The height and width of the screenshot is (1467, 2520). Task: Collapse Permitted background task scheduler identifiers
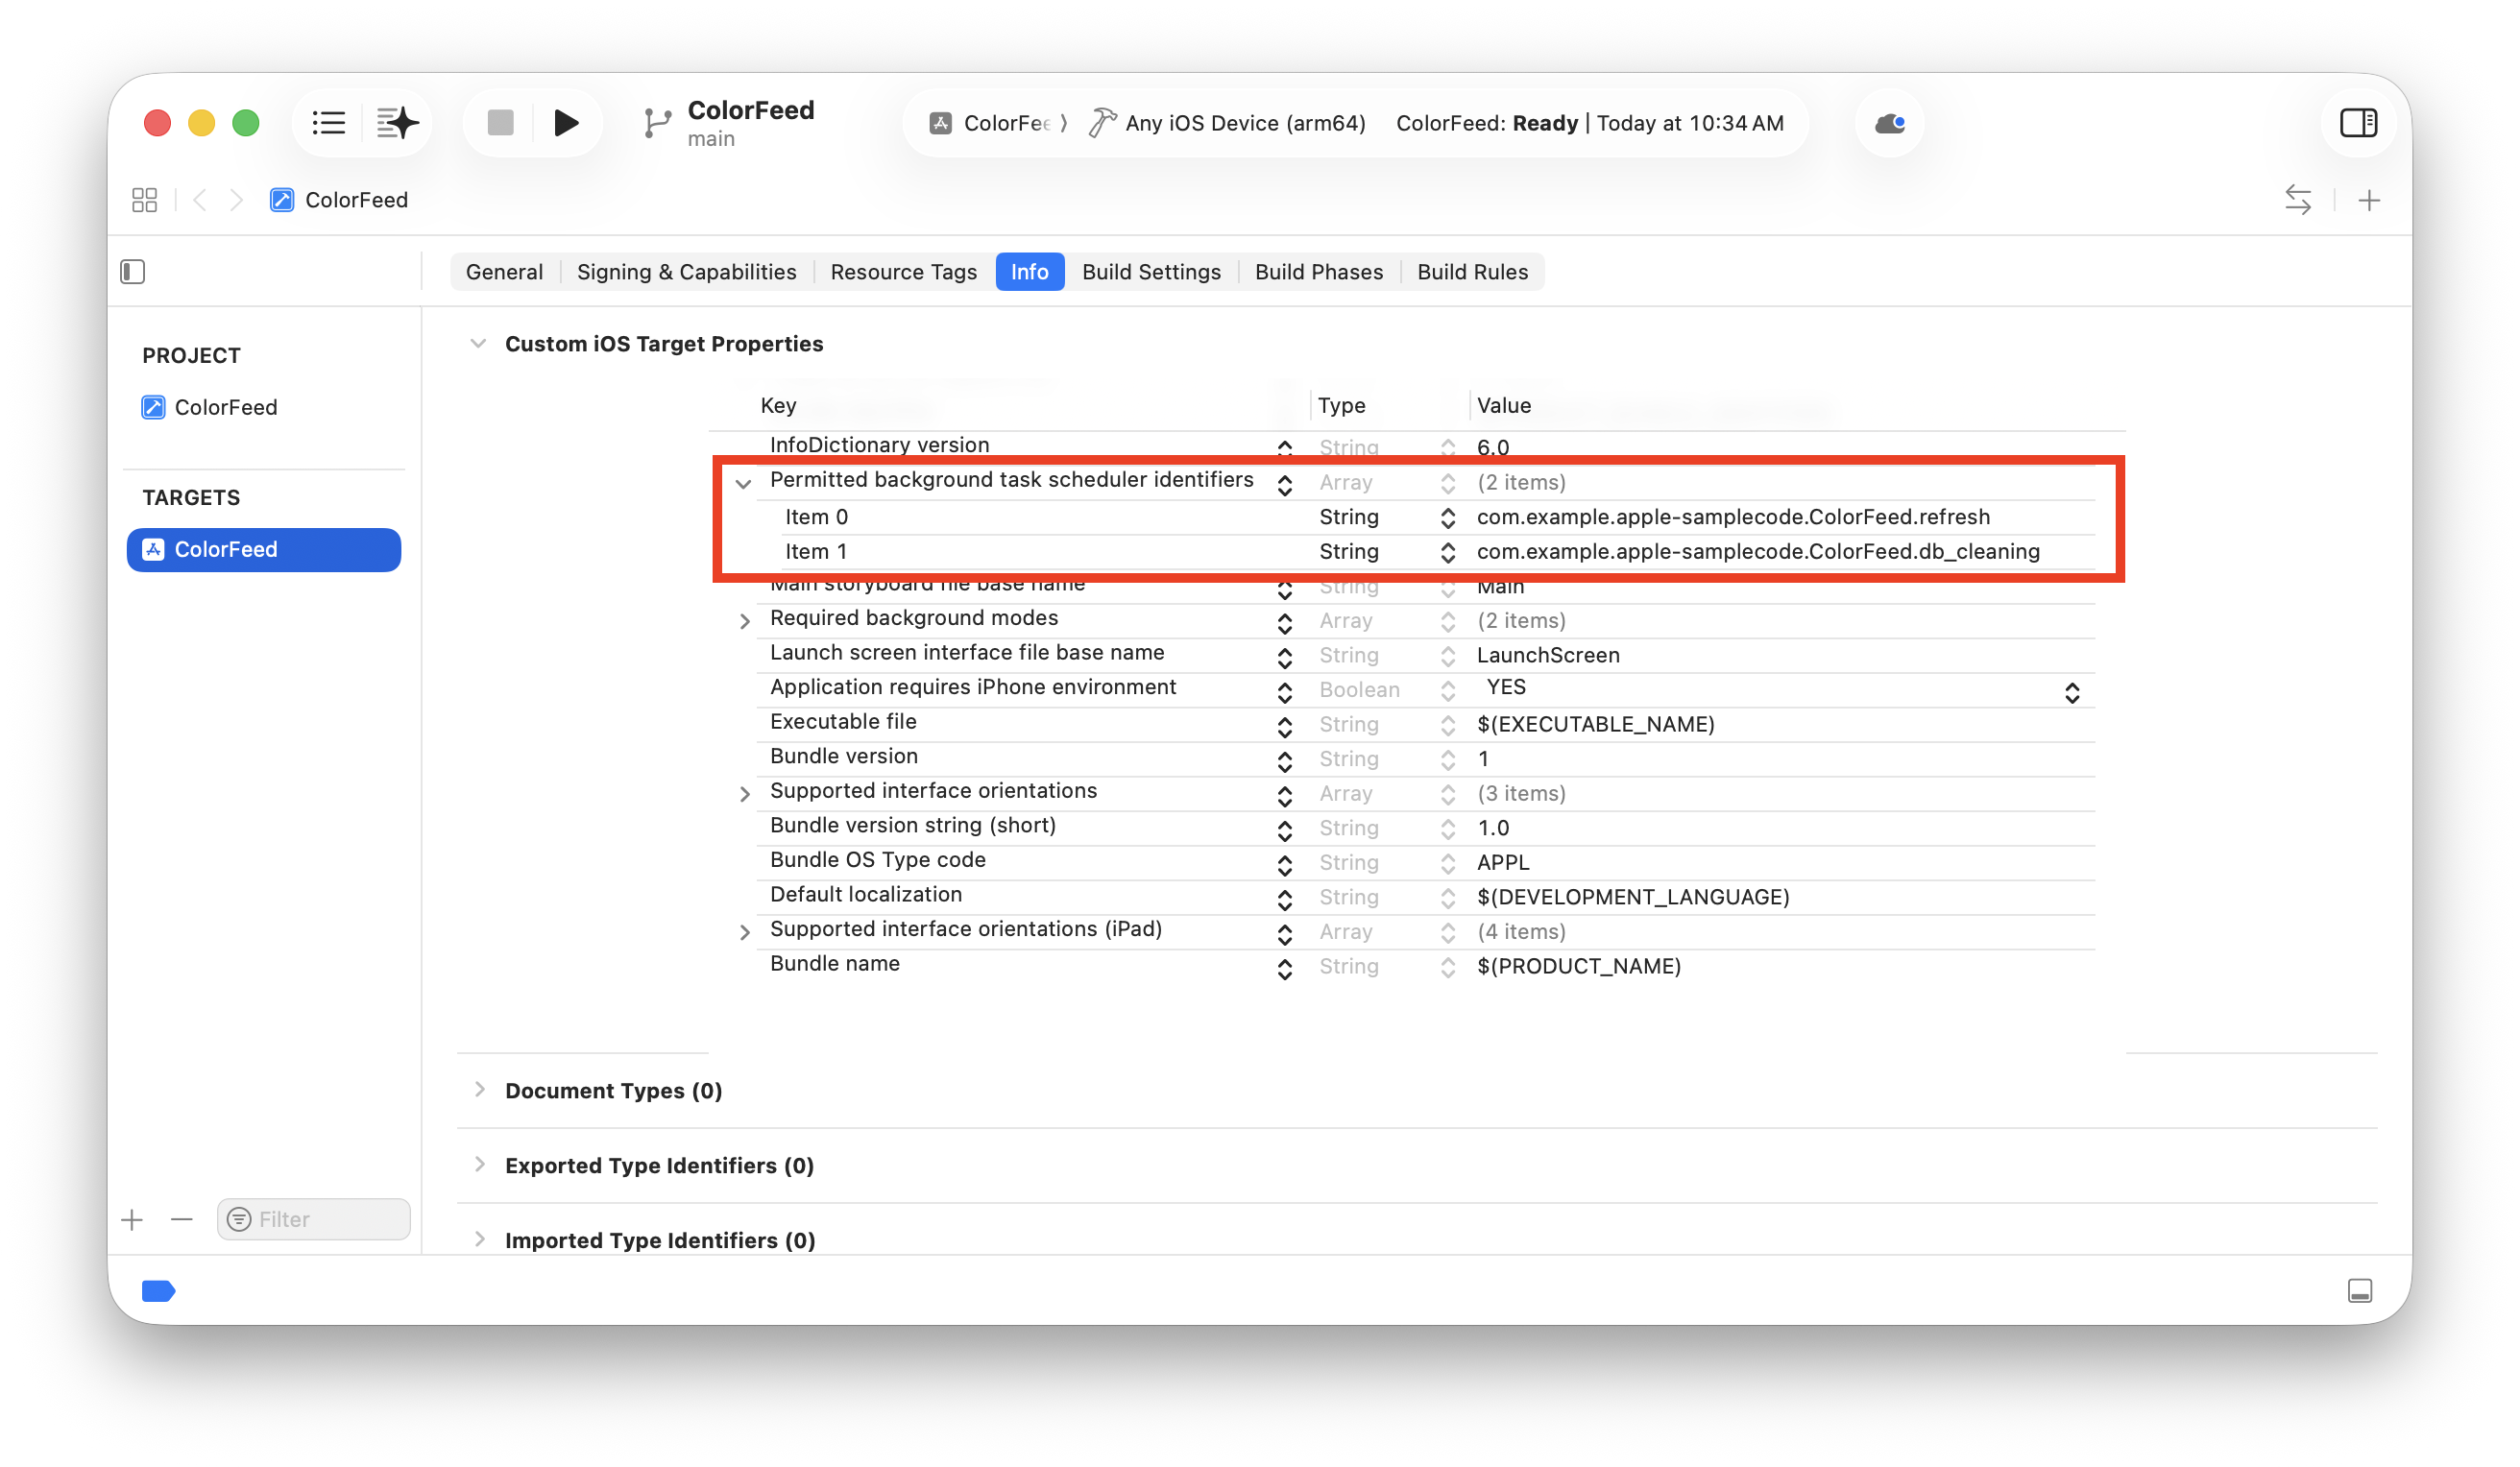tap(743, 484)
